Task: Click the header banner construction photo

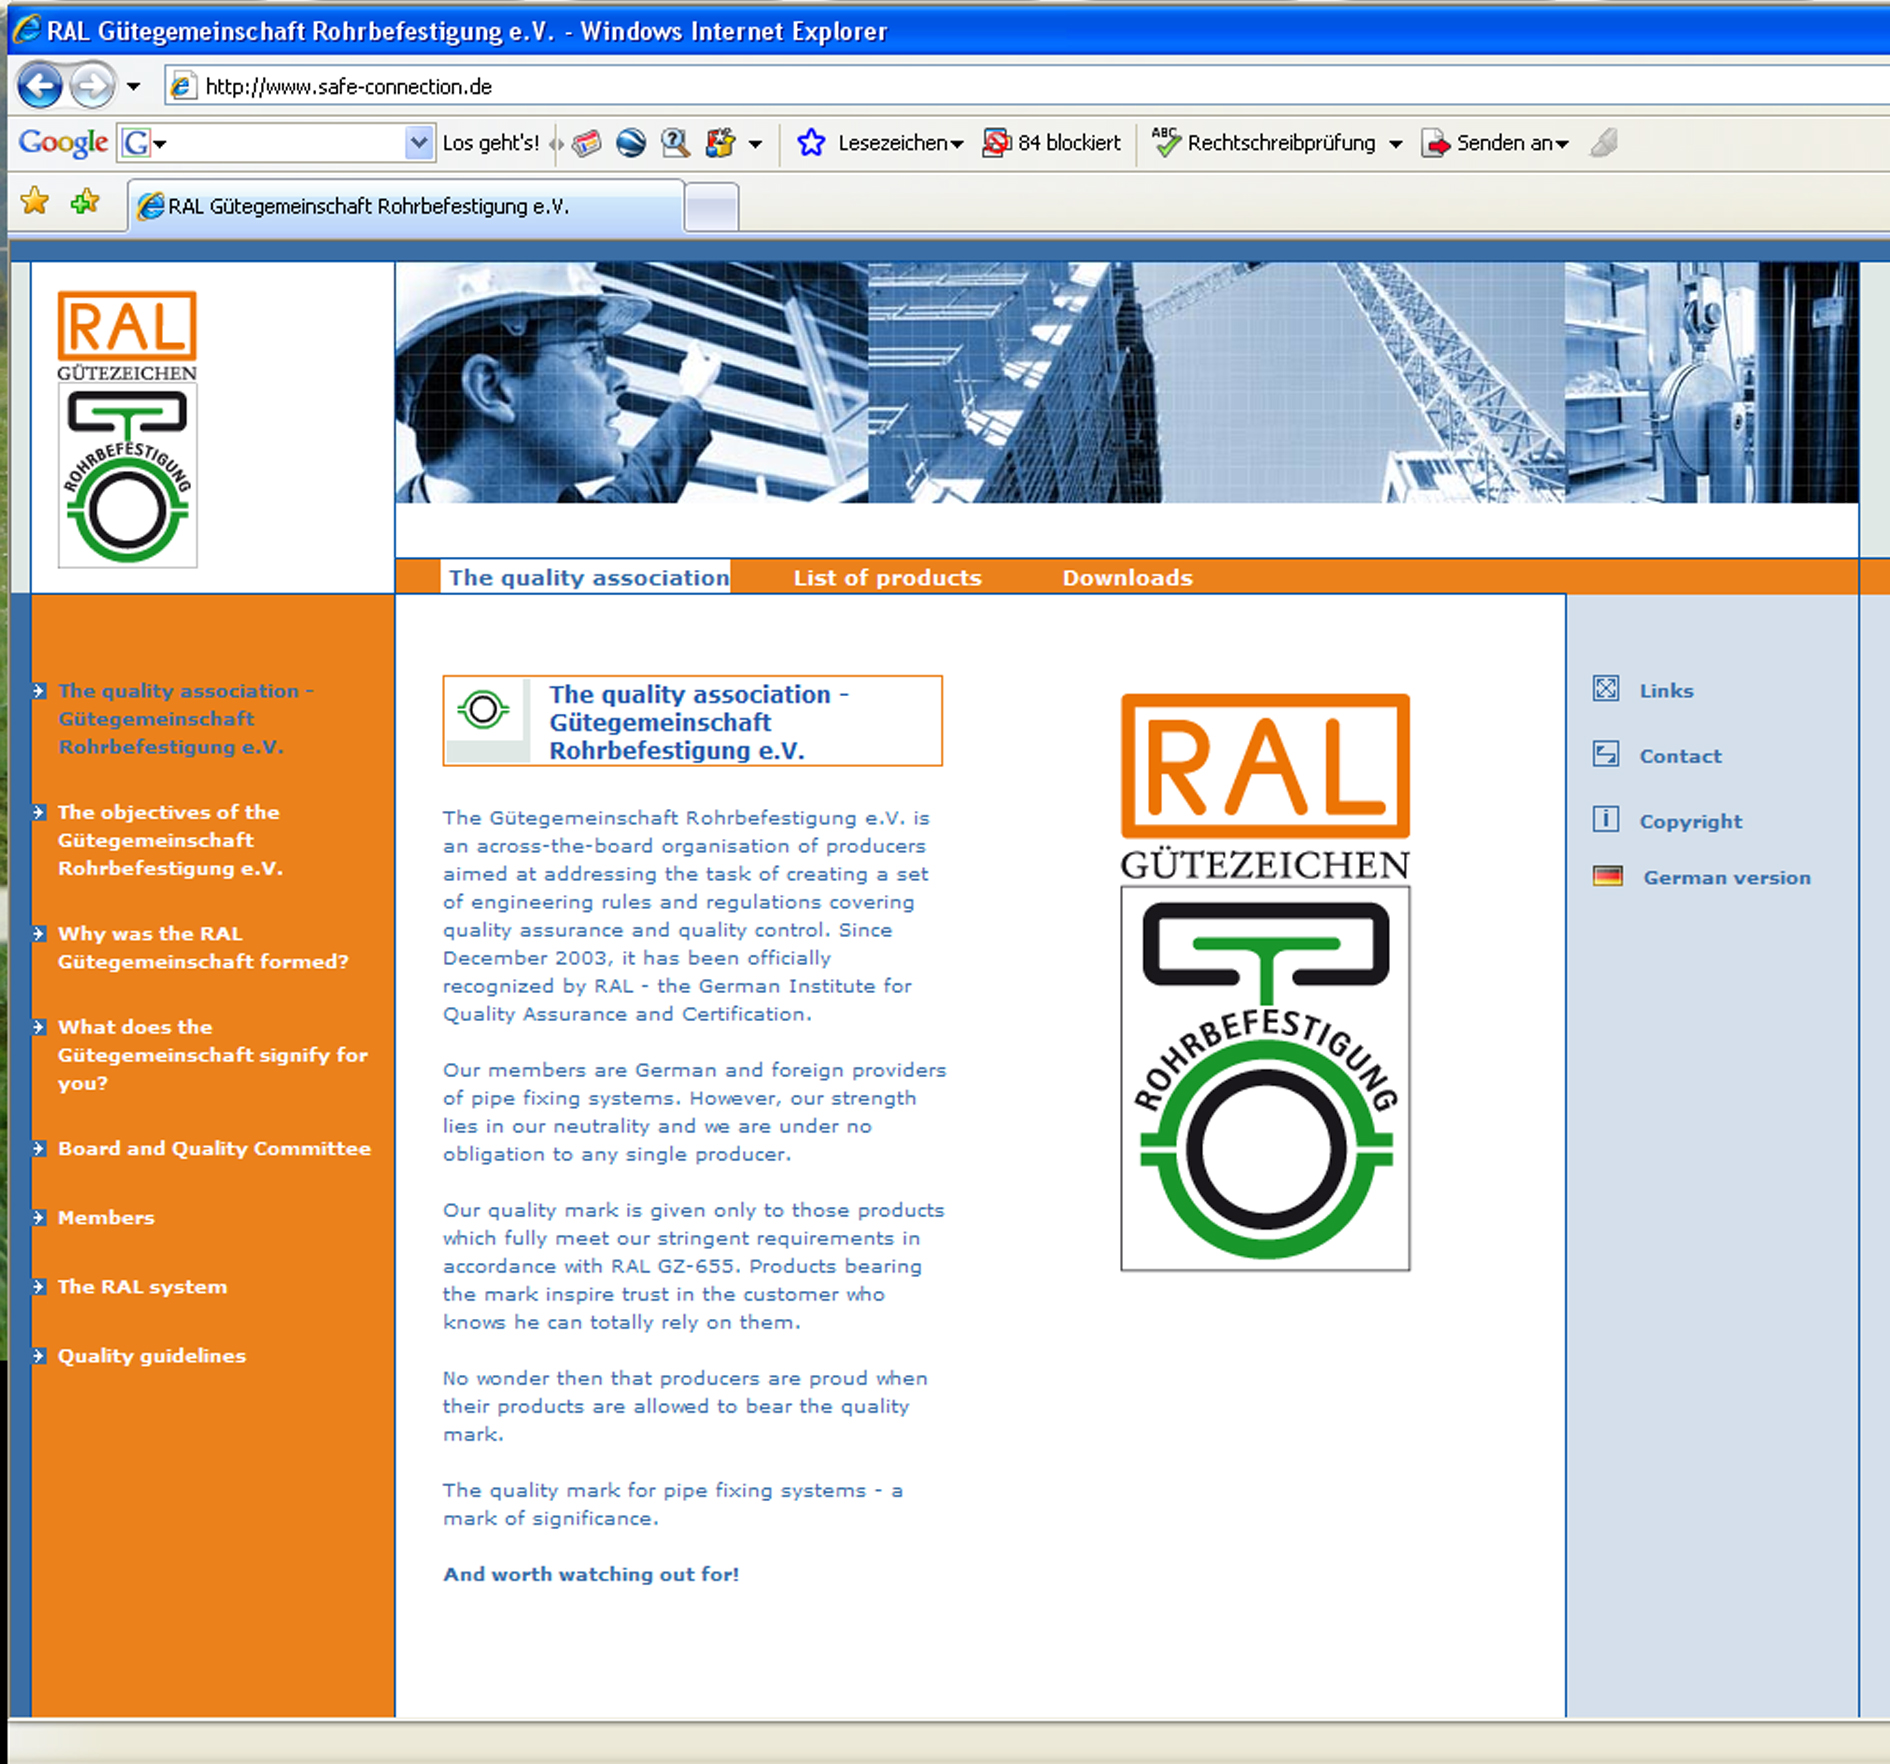Action: point(1126,382)
